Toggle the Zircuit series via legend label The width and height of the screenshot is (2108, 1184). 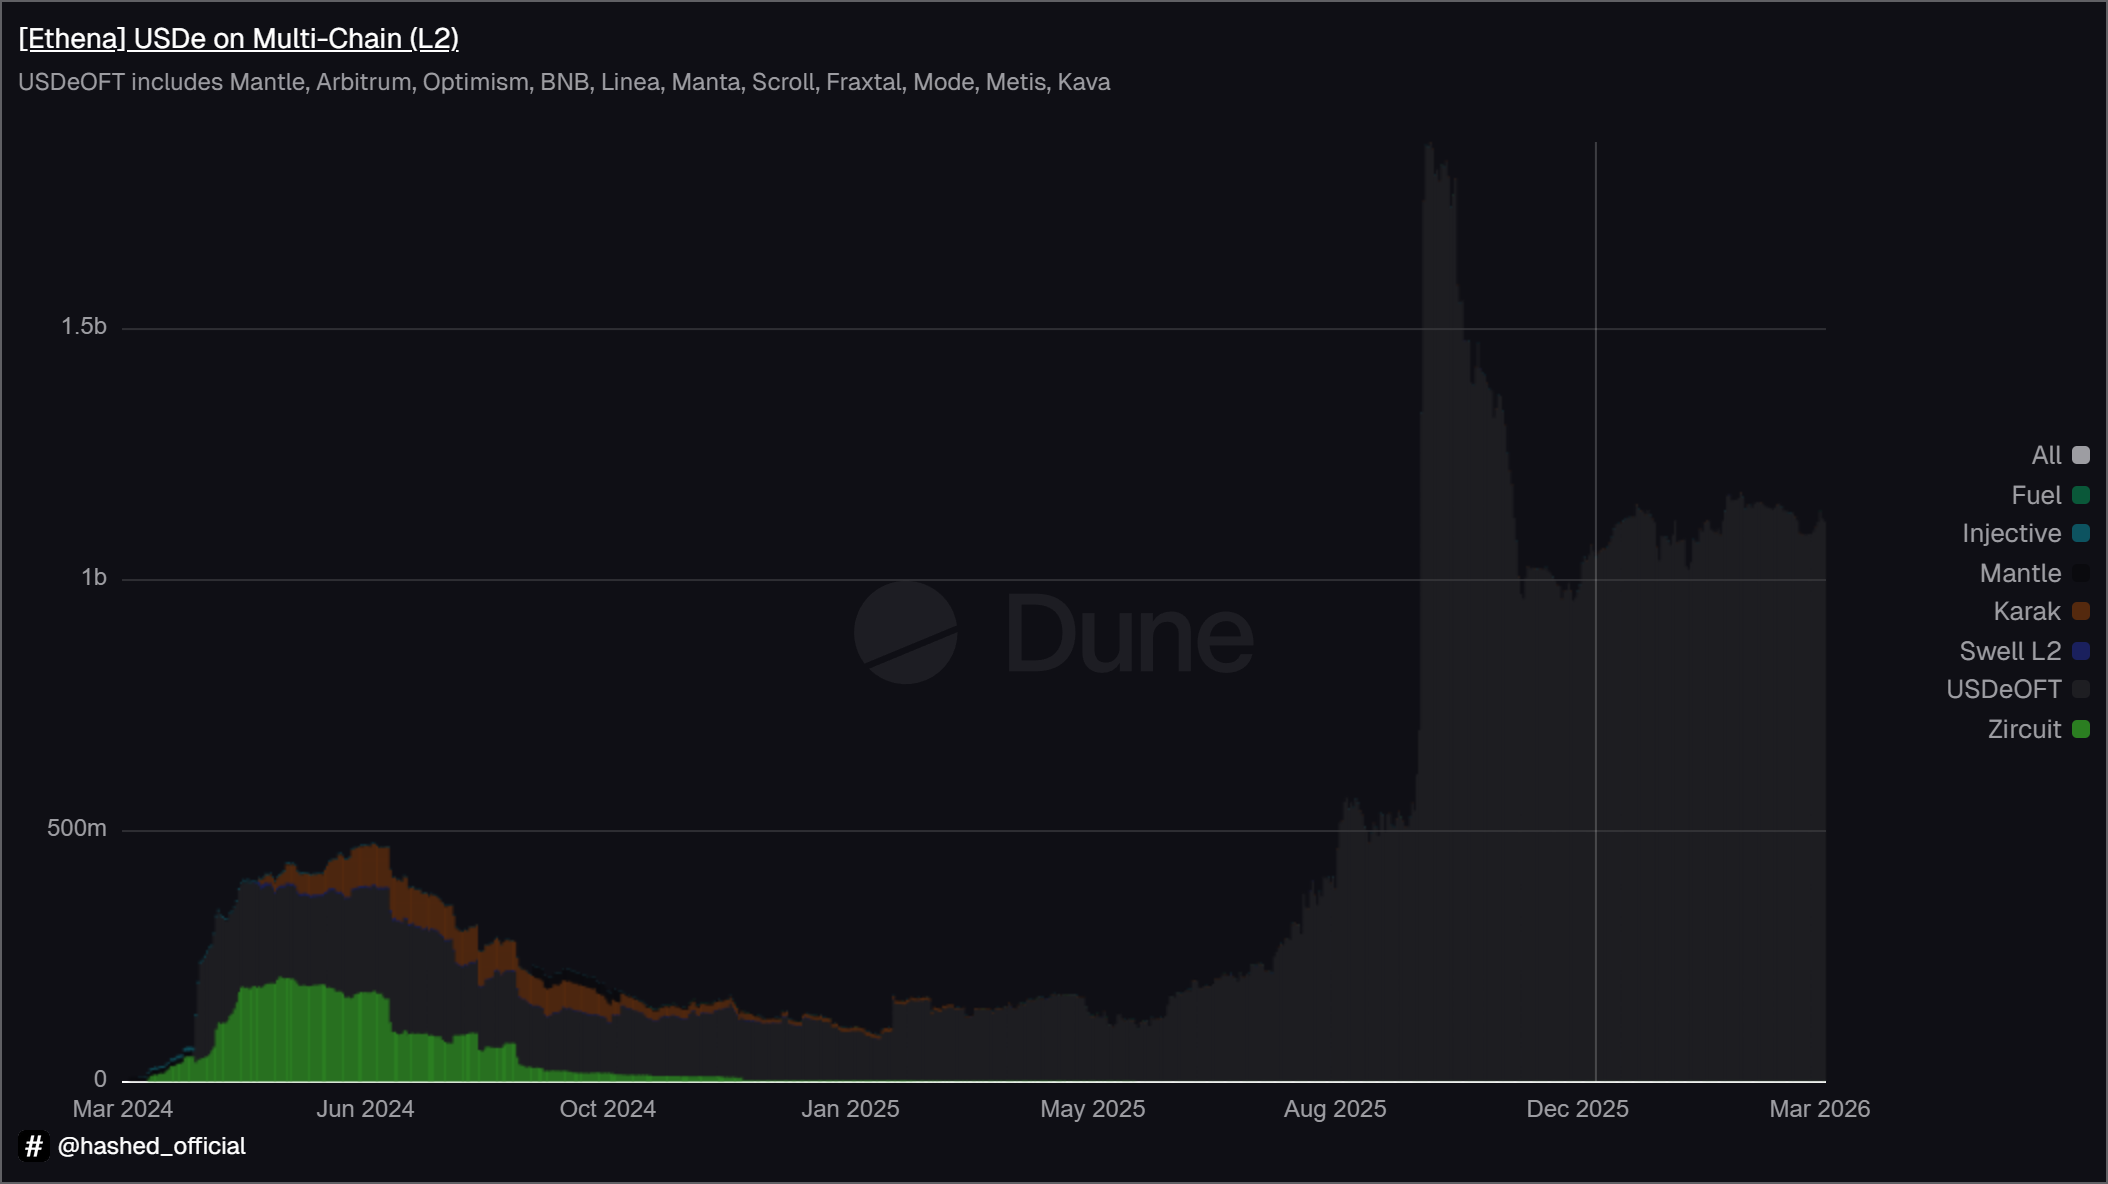[2024, 729]
